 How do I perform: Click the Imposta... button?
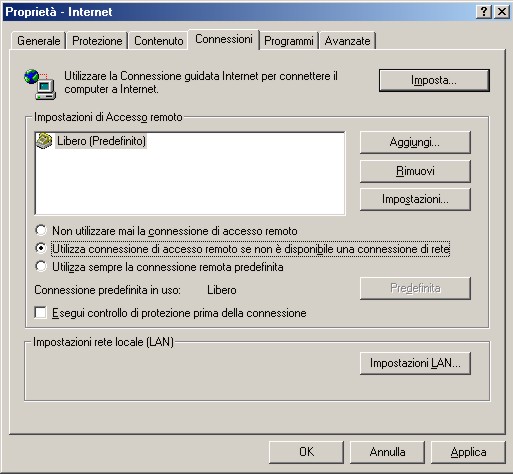click(x=434, y=80)
